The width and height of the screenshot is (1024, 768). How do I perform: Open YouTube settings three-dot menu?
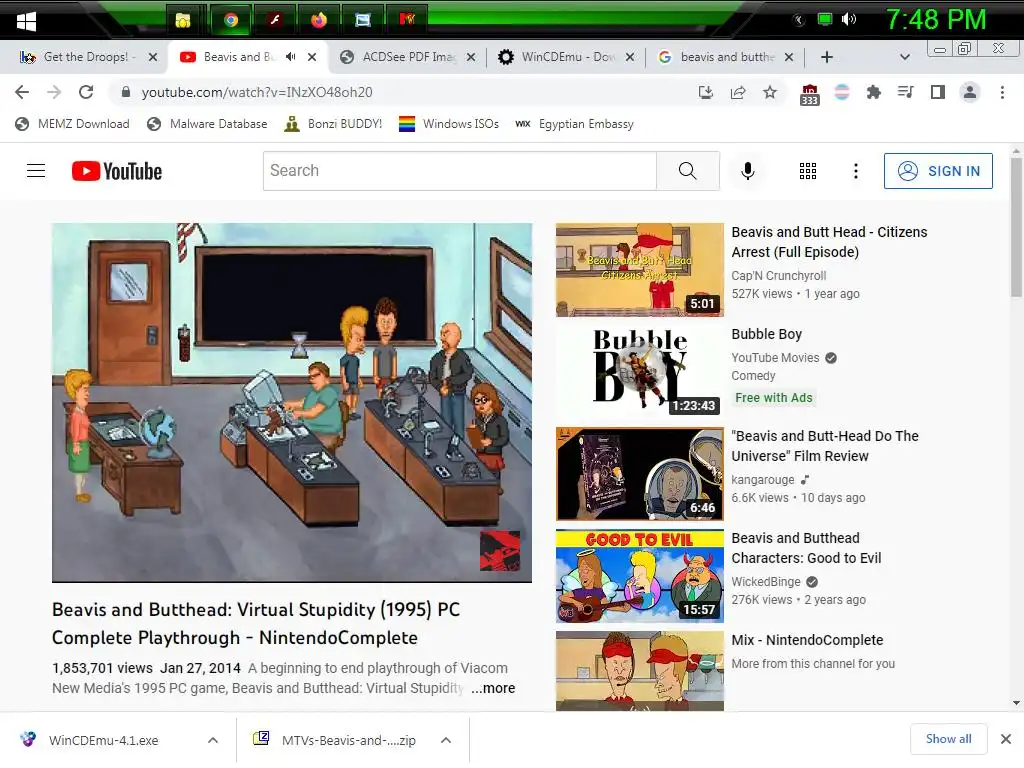click(856, 171)
